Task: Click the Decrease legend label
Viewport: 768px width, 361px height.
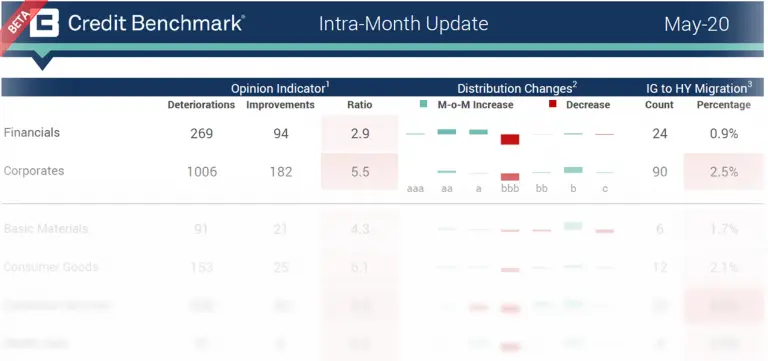Action: click(588, 105)
